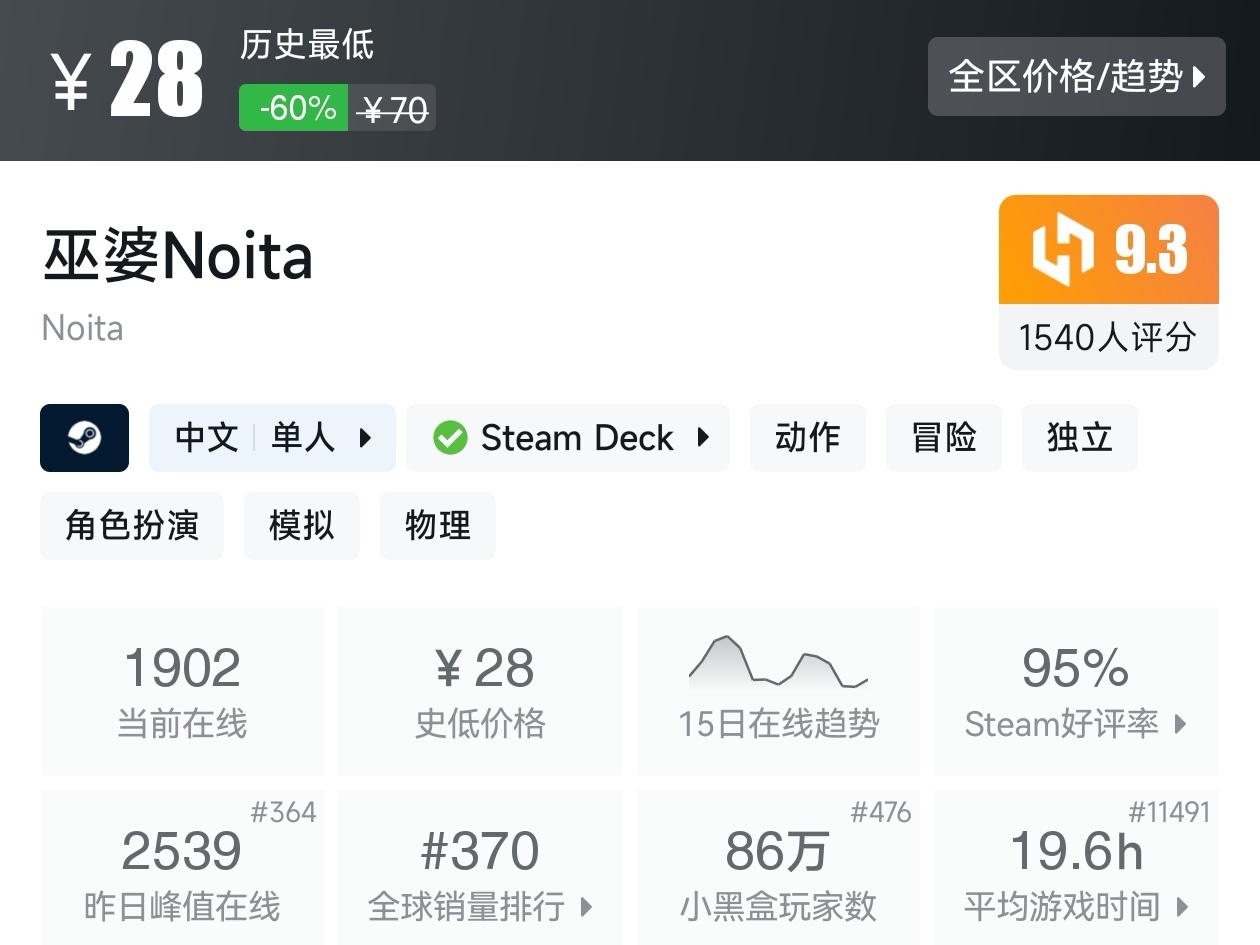This screenshot has height=945, width=1260.
Task: Click the 当前在线 1902 stat card
Action: (x=182, y=690)
